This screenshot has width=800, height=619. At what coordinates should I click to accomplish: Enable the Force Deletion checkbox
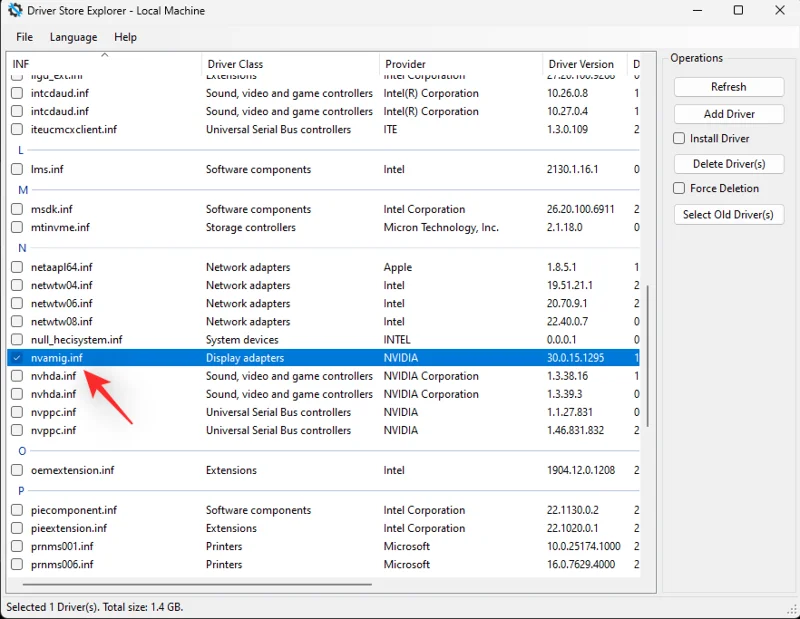[677, 188]
